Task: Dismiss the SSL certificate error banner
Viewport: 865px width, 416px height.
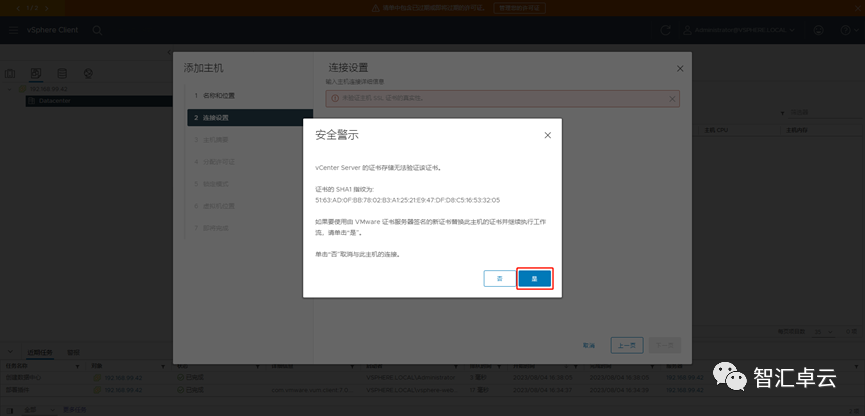Action: pyautogui.click(x=671, y=99)
